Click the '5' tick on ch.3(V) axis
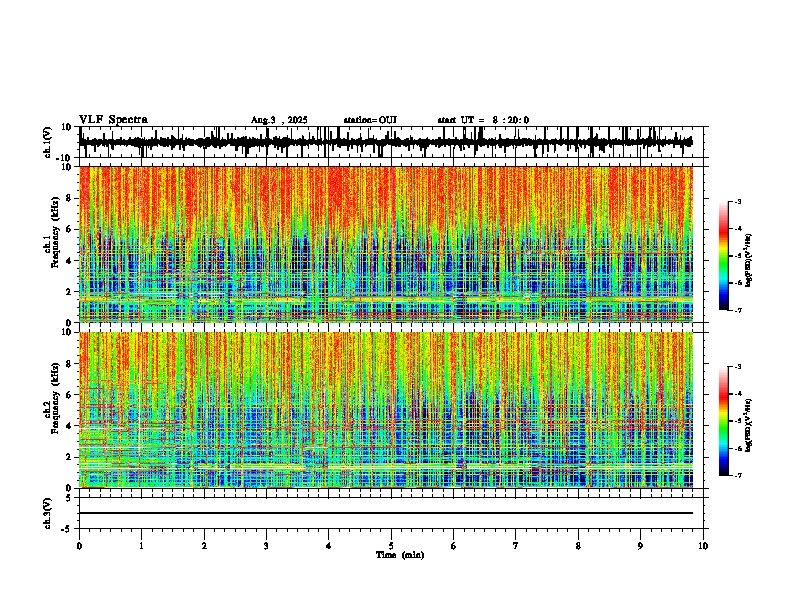The width and height of the screenshot is (792, 612). pos(70,497)
